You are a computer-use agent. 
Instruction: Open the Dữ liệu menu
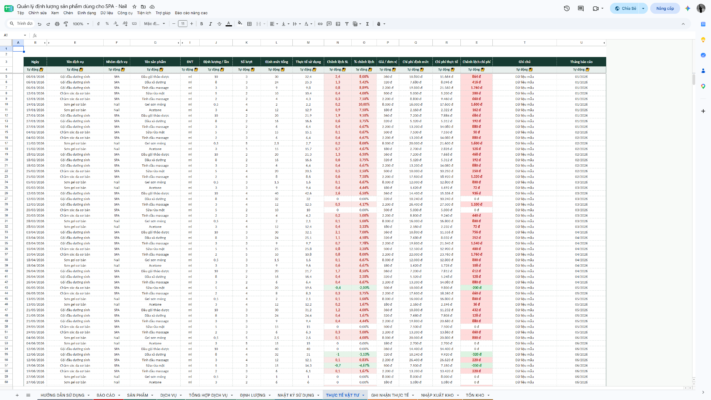click(107, 13)
